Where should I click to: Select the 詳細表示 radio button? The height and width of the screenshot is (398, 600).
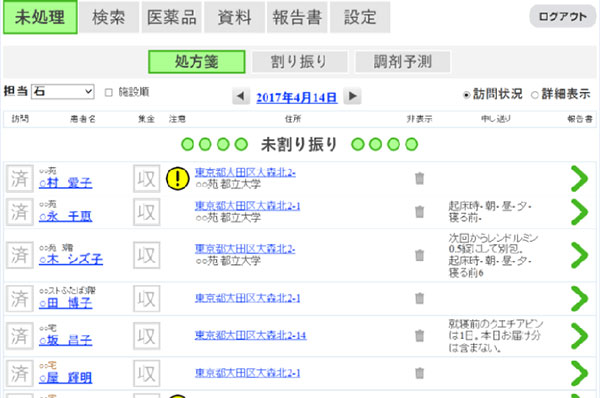click(x=535, y=95)
